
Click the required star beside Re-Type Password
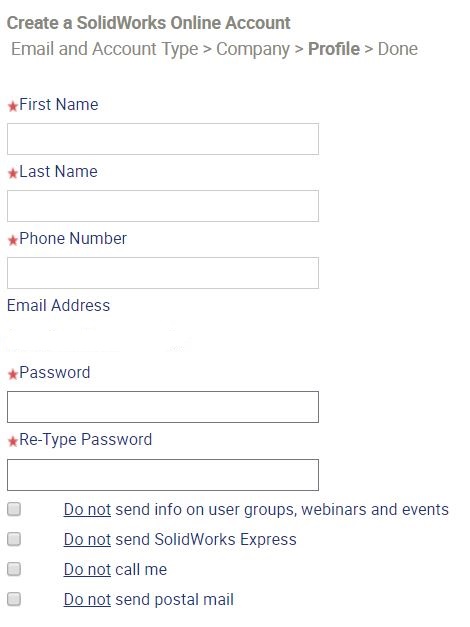pyautogui.click(x=13, y=441)
